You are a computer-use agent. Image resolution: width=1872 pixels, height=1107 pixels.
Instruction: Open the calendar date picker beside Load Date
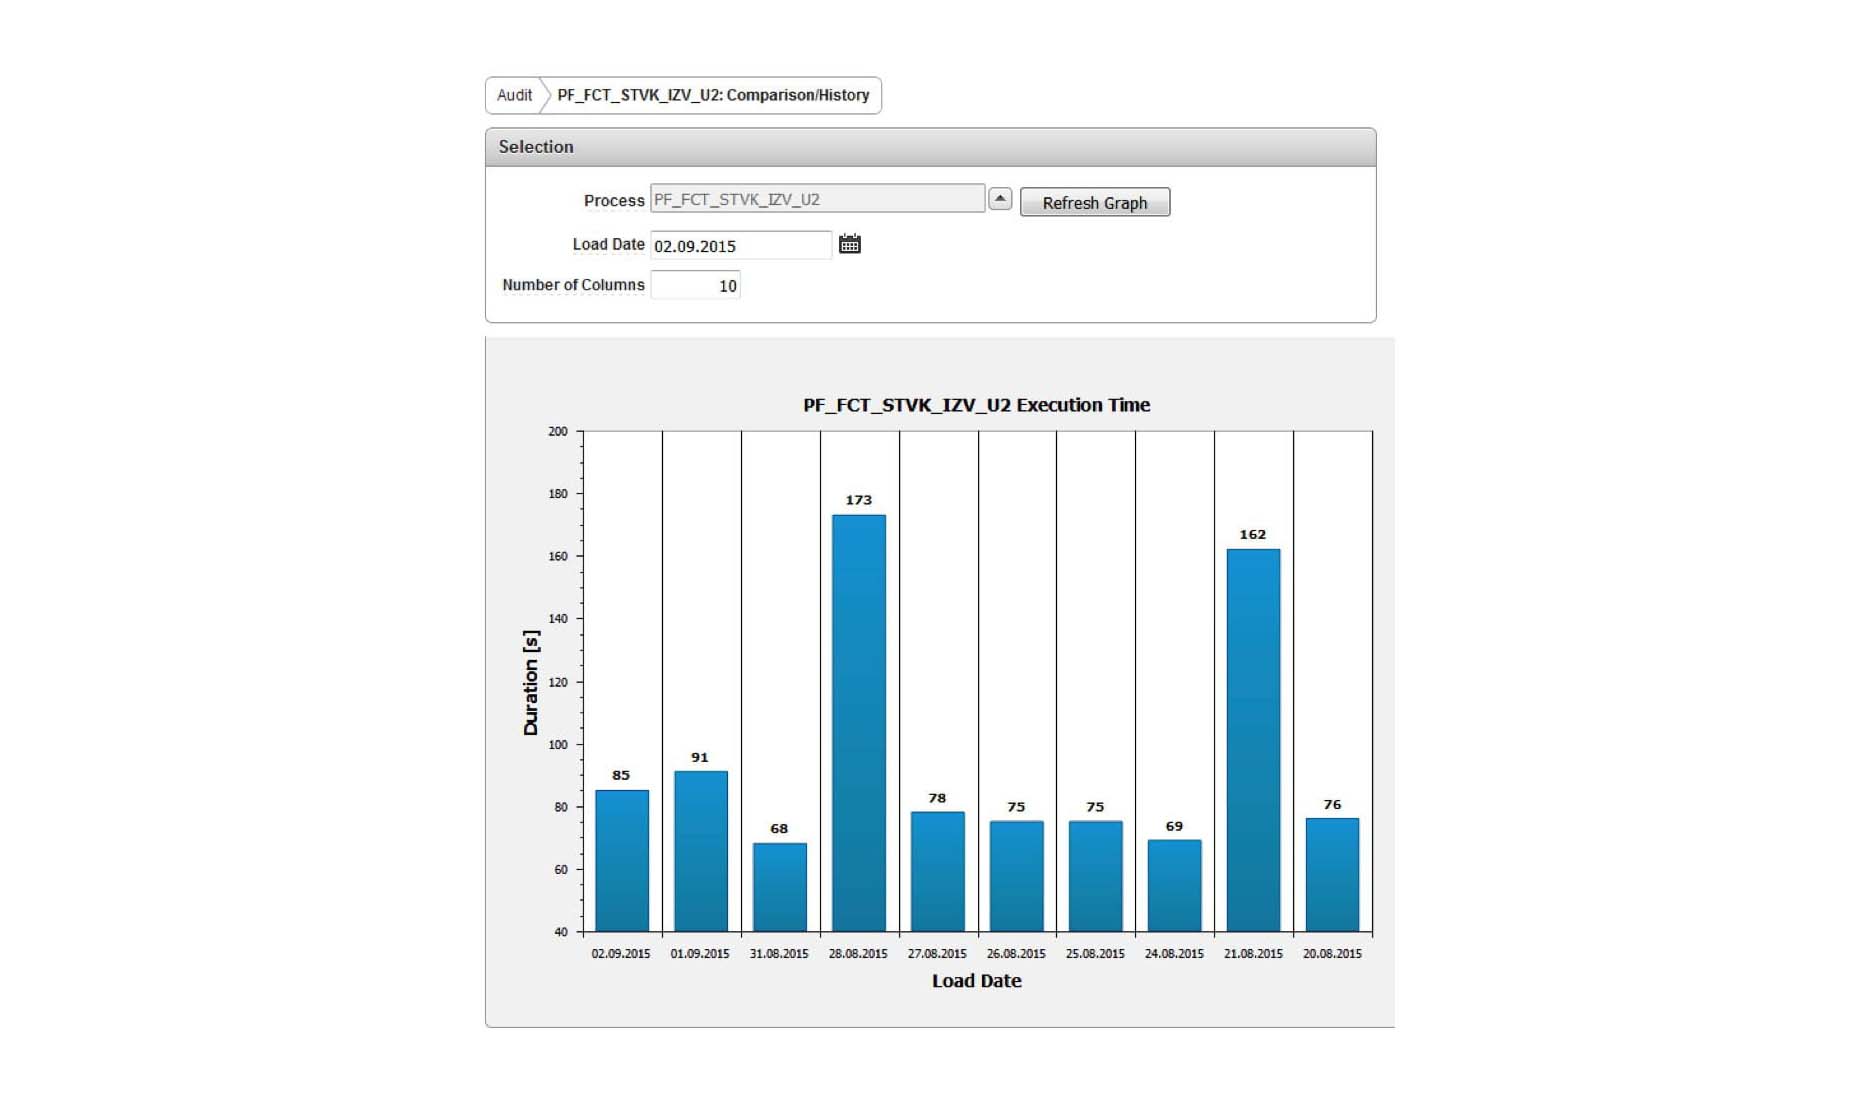[851, 243]
